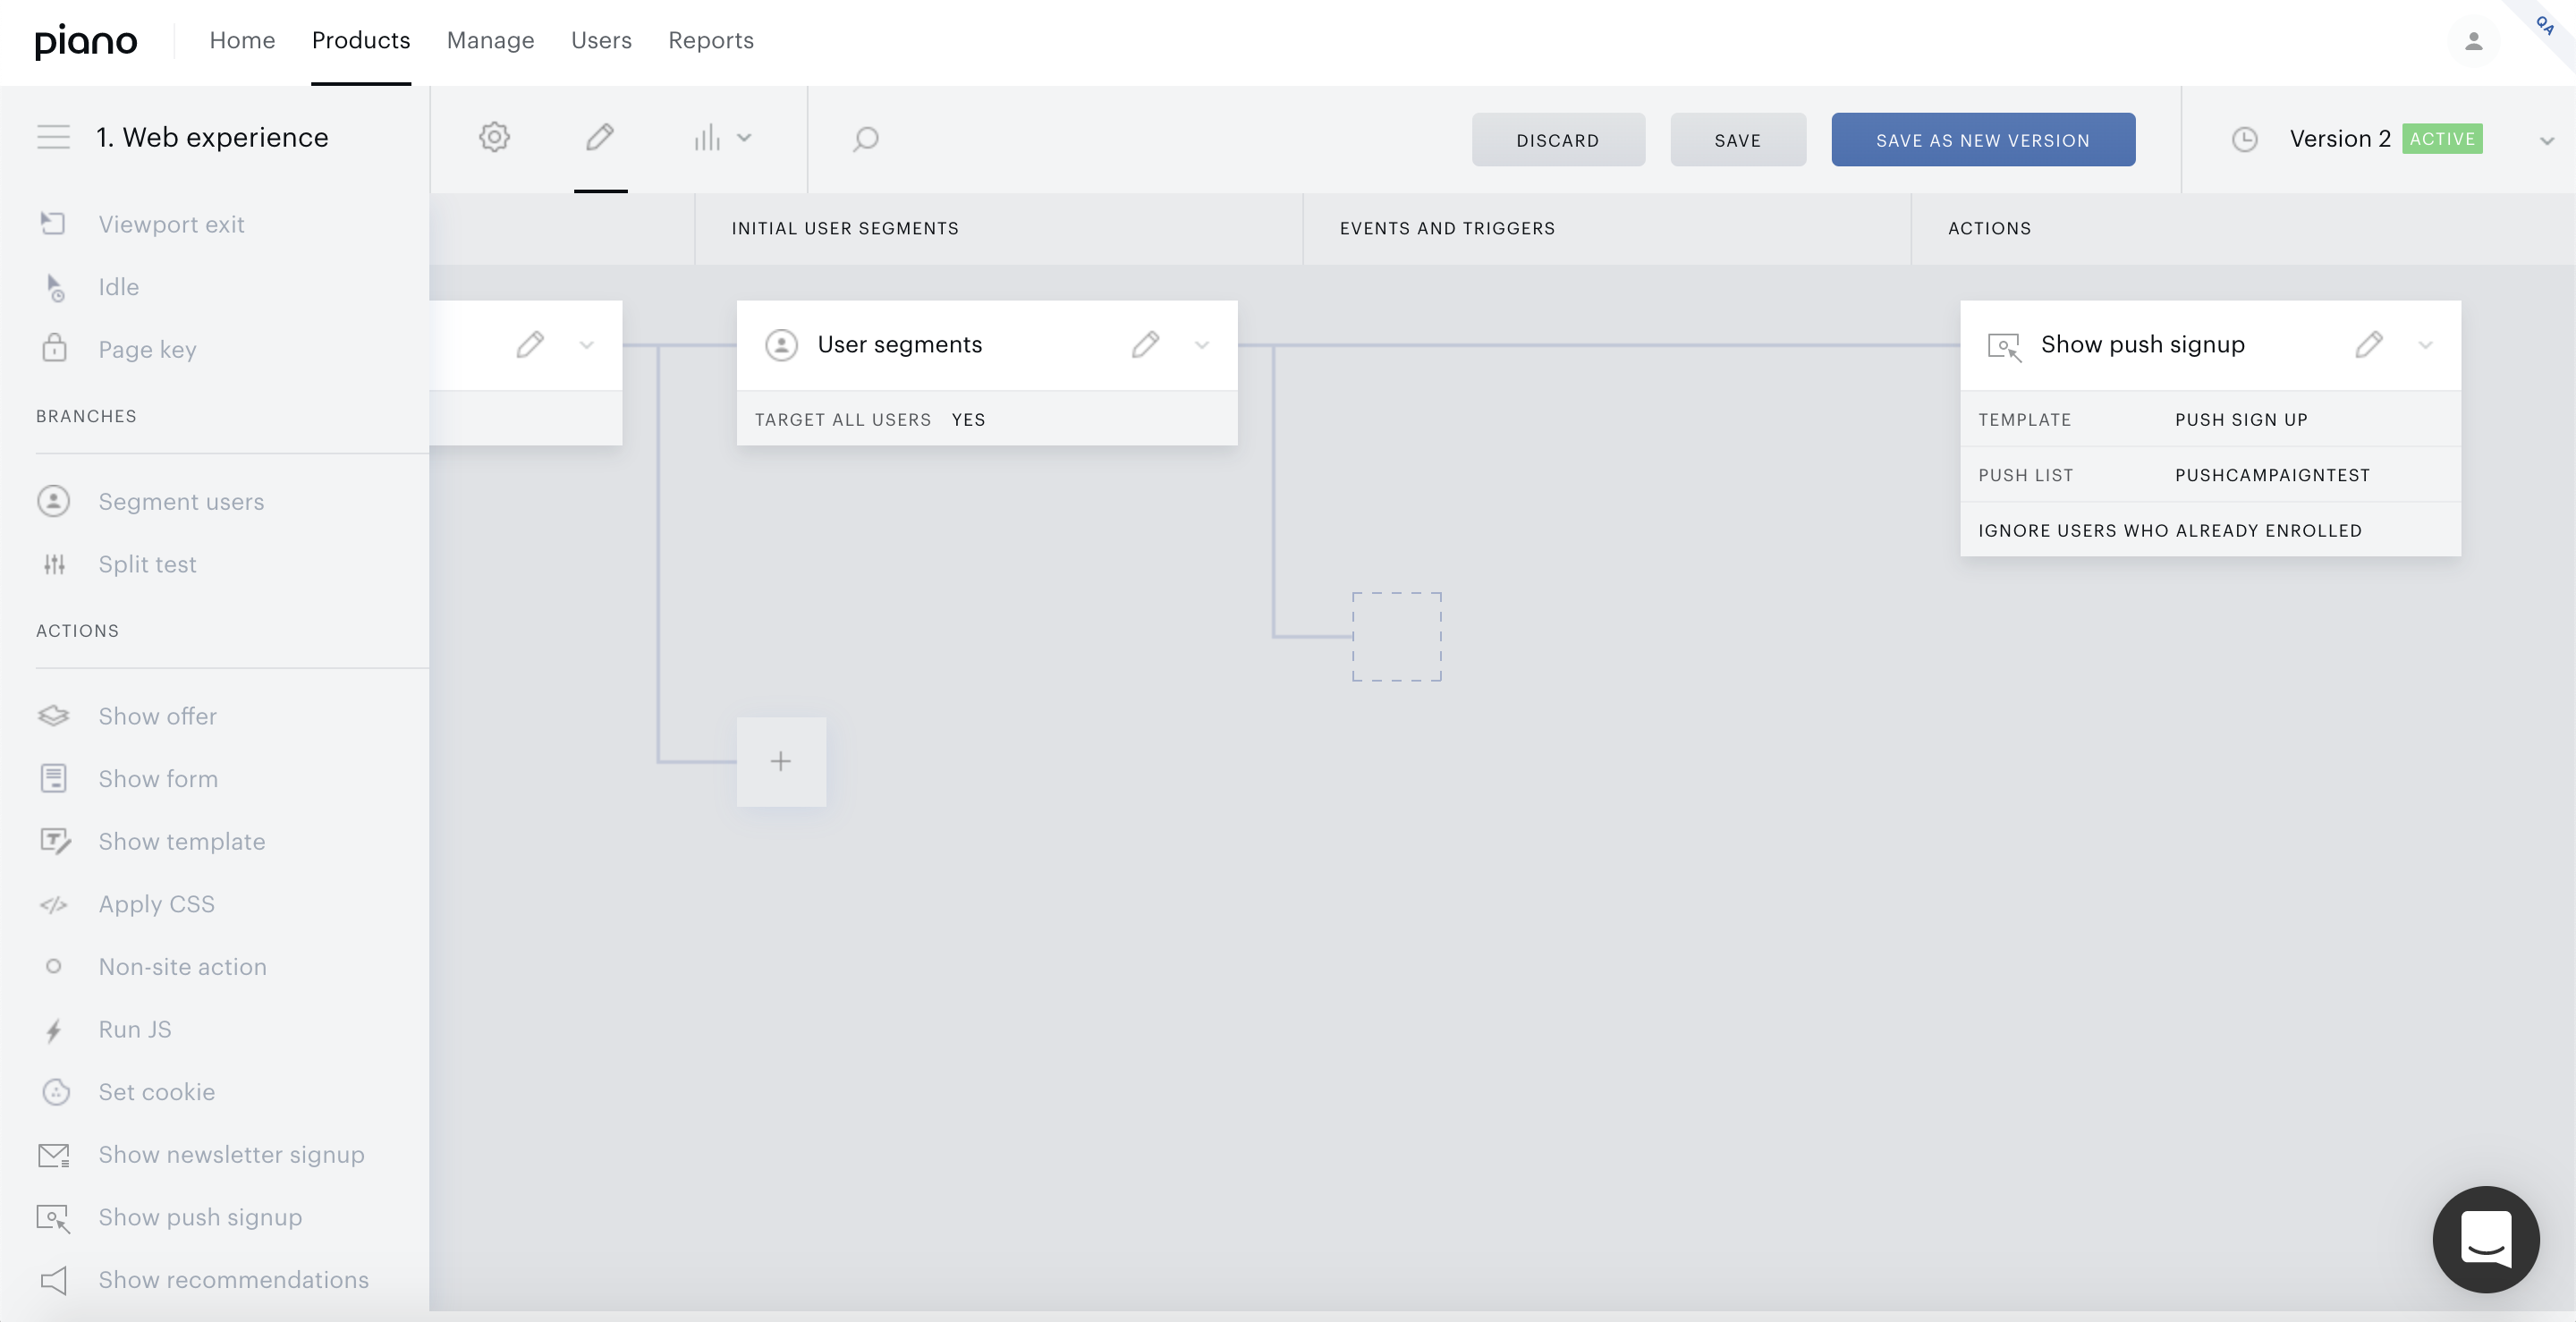Click the Discard button
This screenshot has height=1322, width=2576.
click(x=1558, y=140)
